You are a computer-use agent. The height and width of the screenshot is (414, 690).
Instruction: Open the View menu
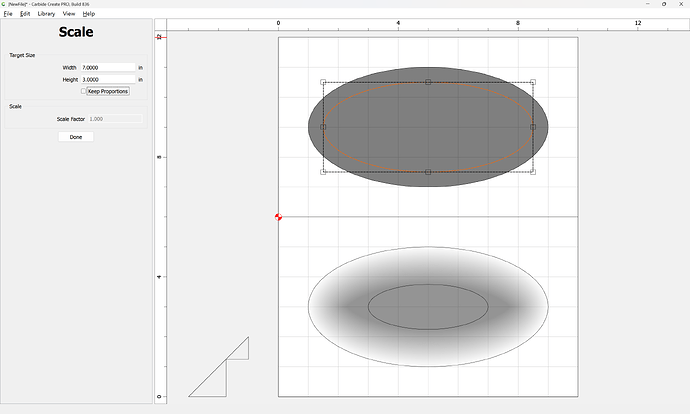69,14
